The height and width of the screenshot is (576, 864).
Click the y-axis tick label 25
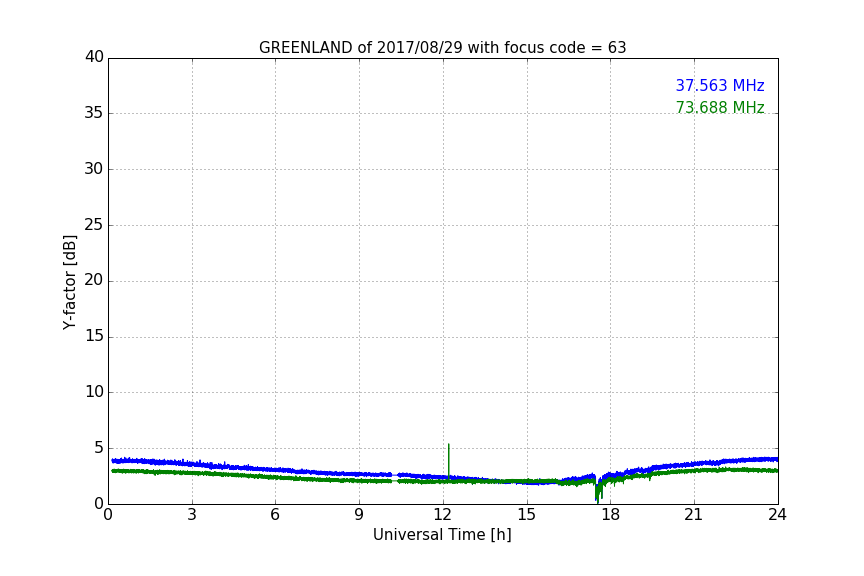94,225
